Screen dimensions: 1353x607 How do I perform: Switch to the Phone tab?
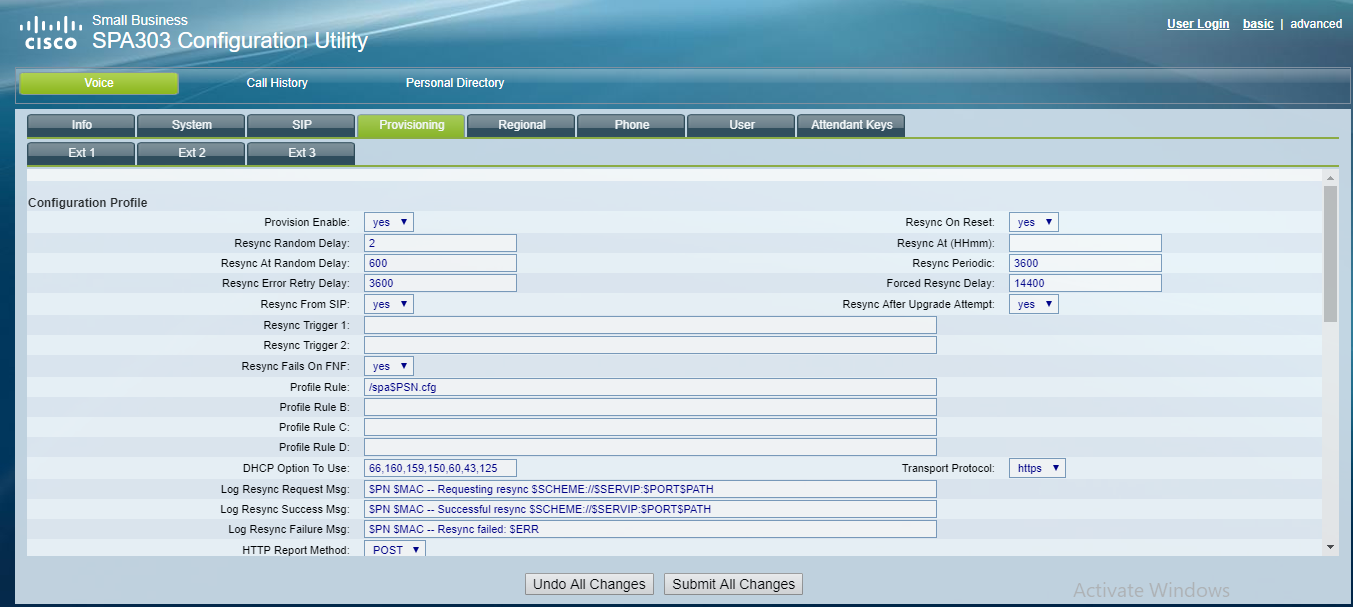631,125
